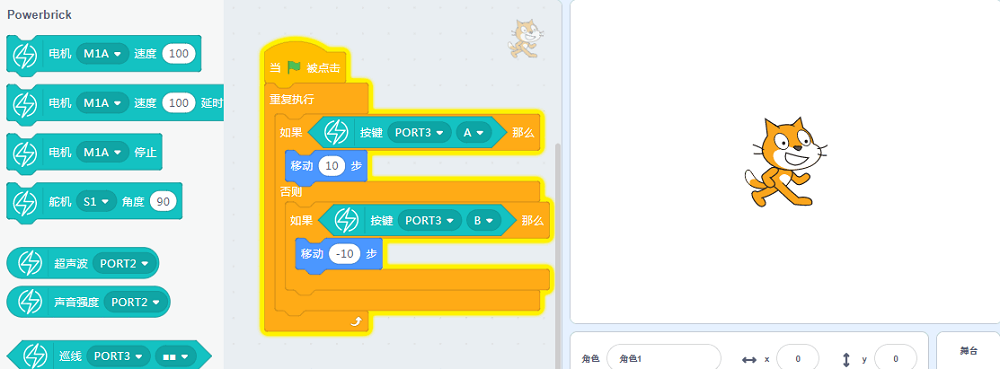Open M1A dropdown in motor speed block

tap(103, 54)
